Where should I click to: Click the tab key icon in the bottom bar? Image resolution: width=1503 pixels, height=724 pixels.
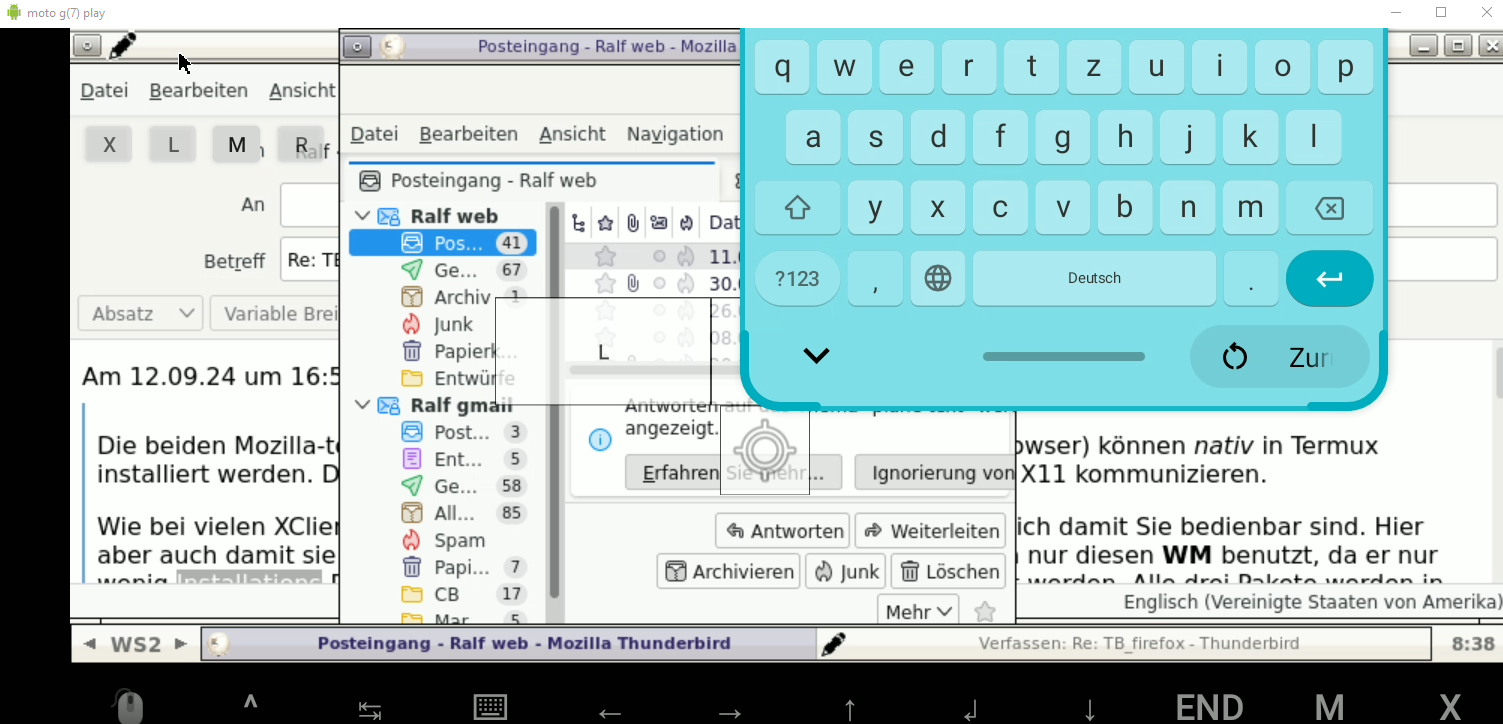370,711
